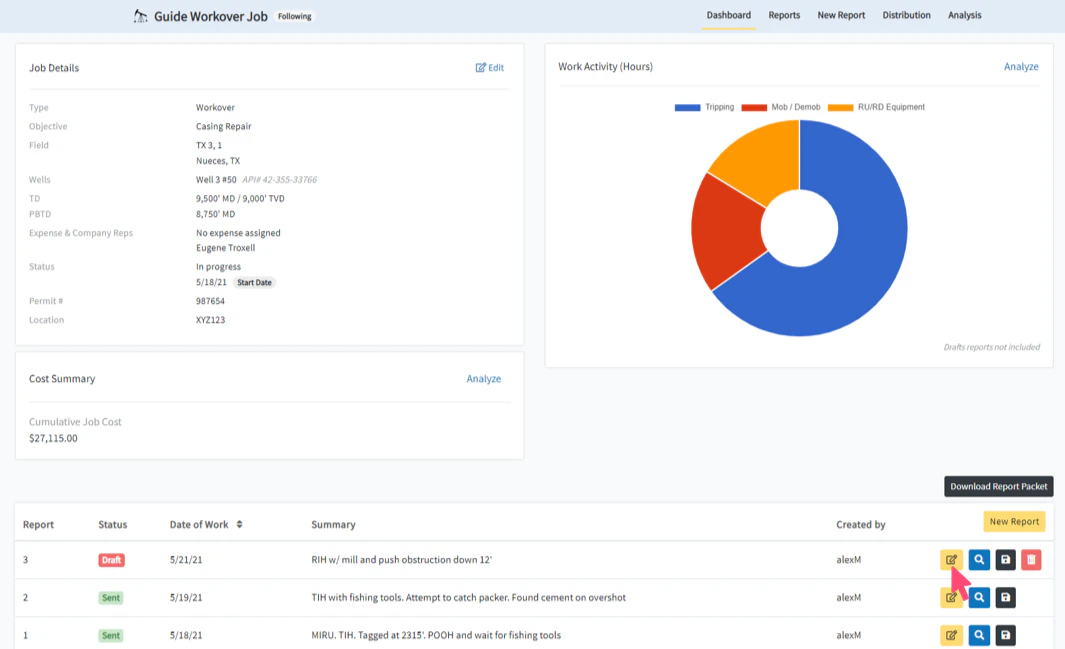Select summary 'RIH w/ mill and push obstruction'

[x=401, y=560]
